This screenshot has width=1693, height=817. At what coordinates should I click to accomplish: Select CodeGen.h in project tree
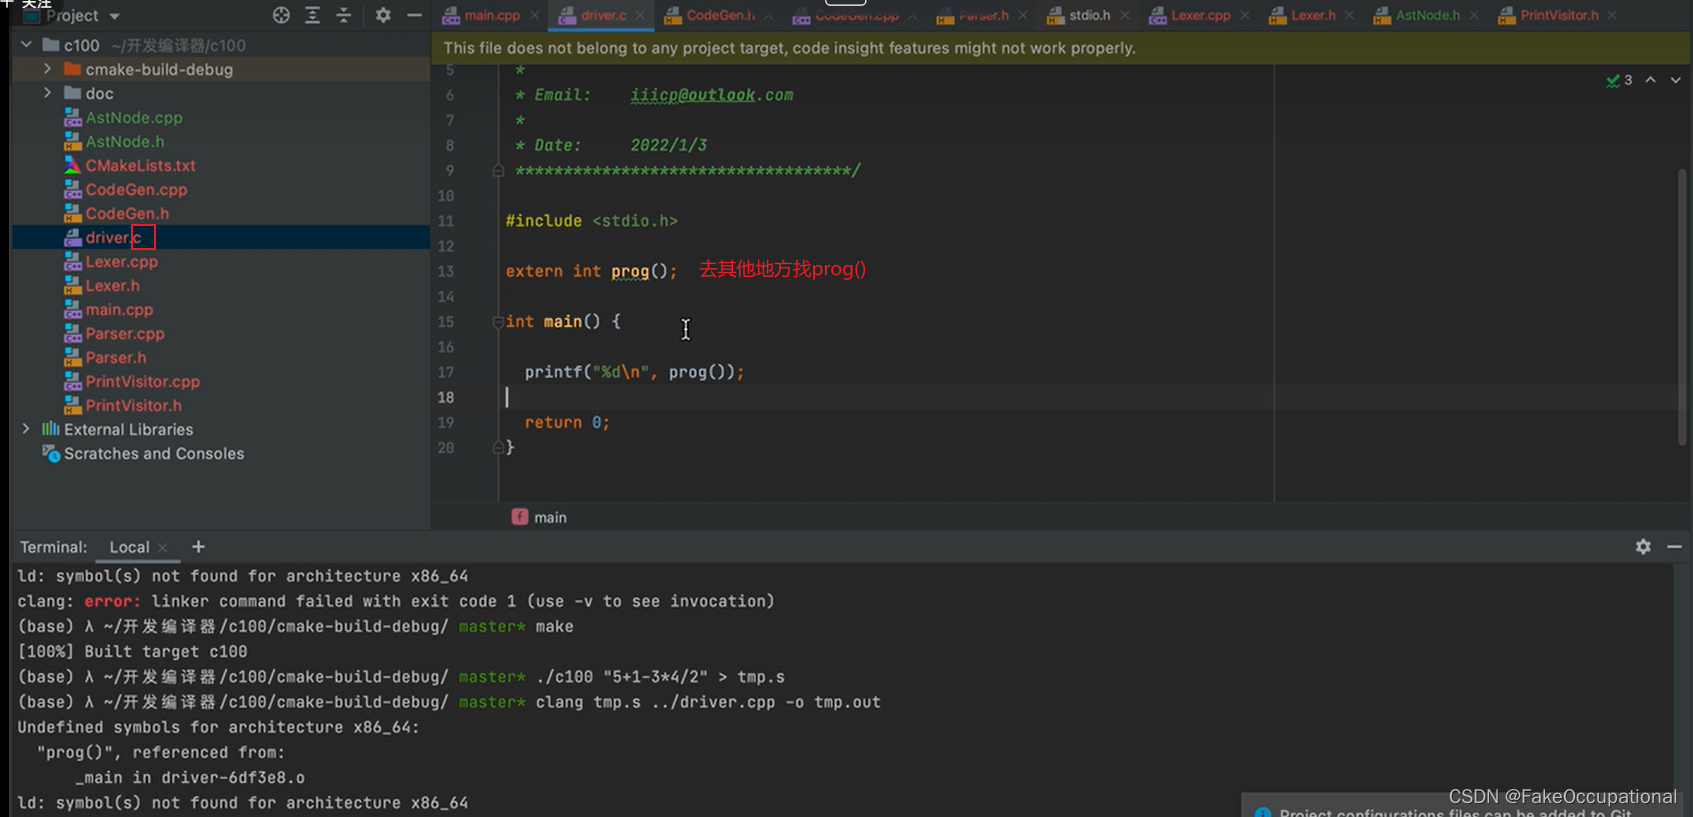[x=127, y=213]
